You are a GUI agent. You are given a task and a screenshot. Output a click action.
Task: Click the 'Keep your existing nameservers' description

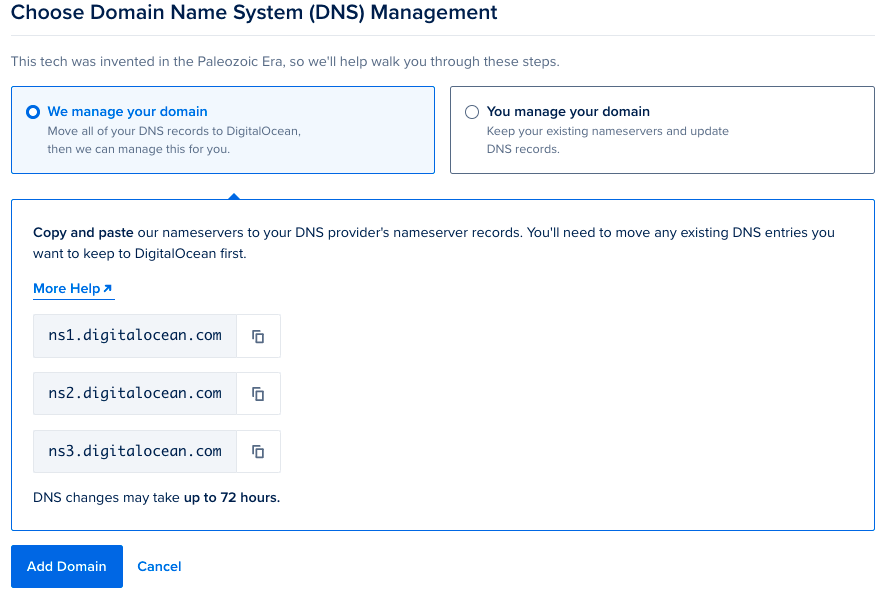[608, 140]
